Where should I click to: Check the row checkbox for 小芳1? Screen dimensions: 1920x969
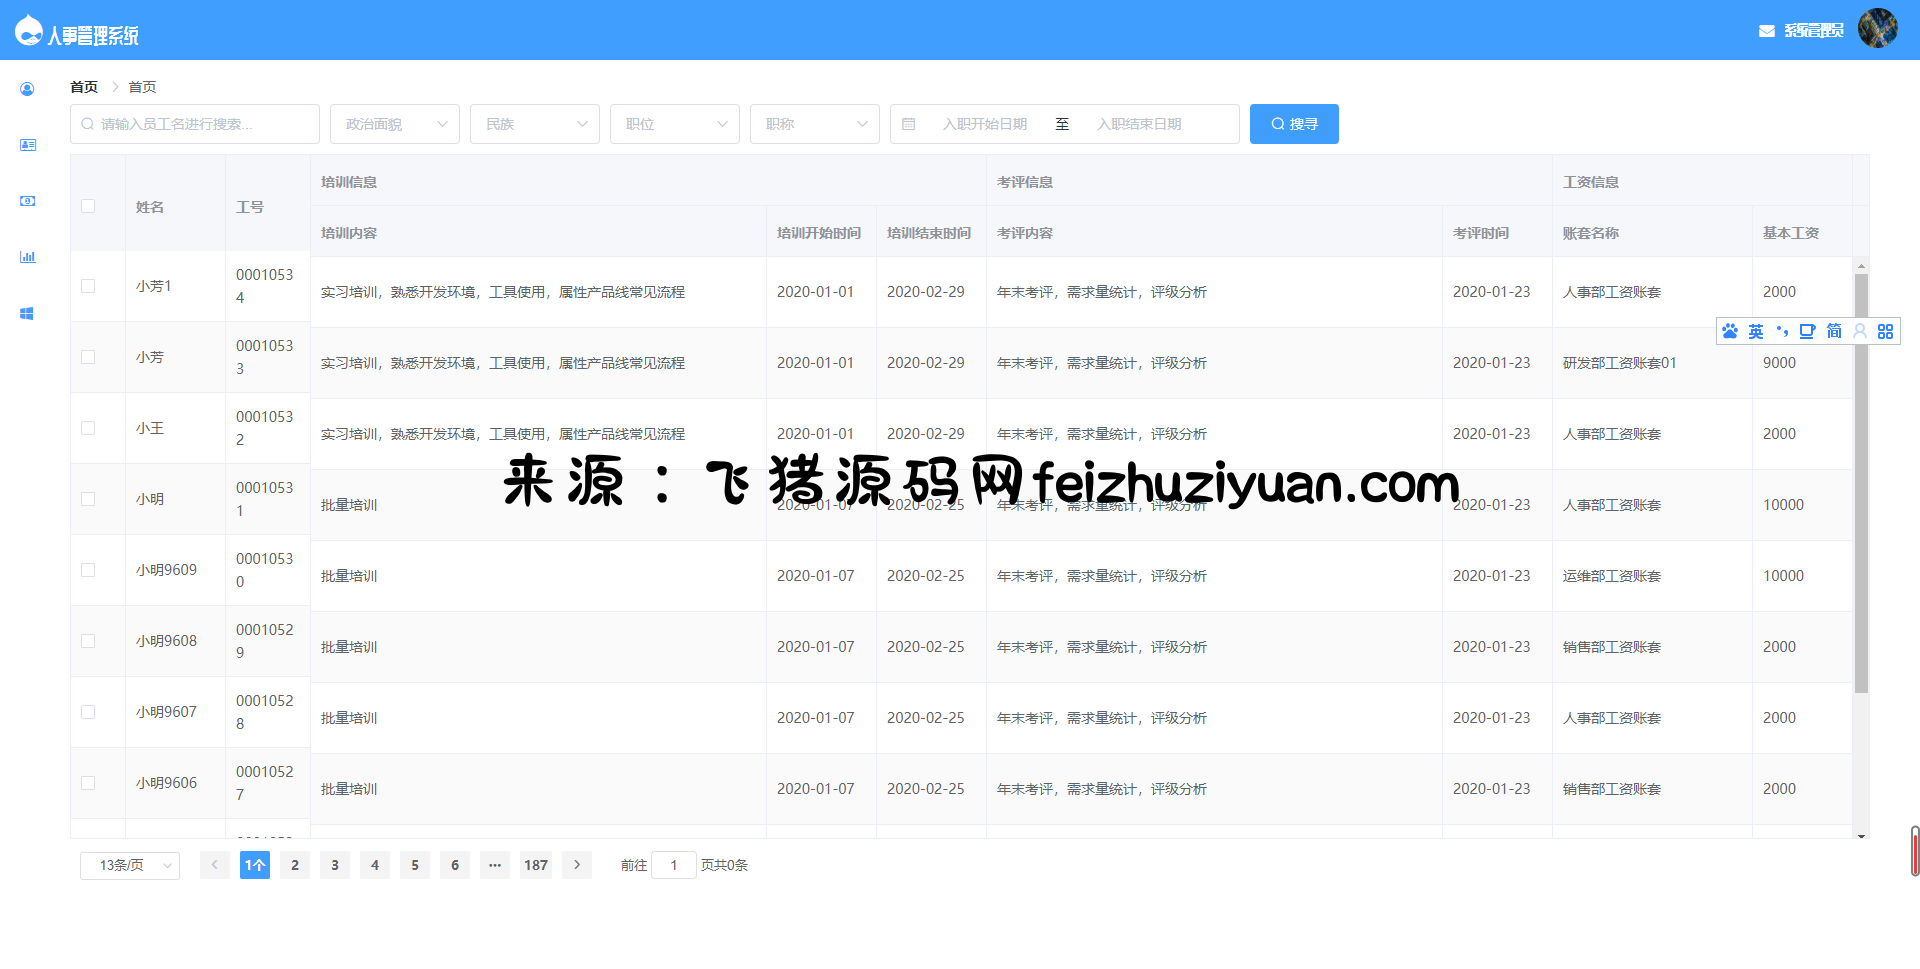(x=88, y=286)
